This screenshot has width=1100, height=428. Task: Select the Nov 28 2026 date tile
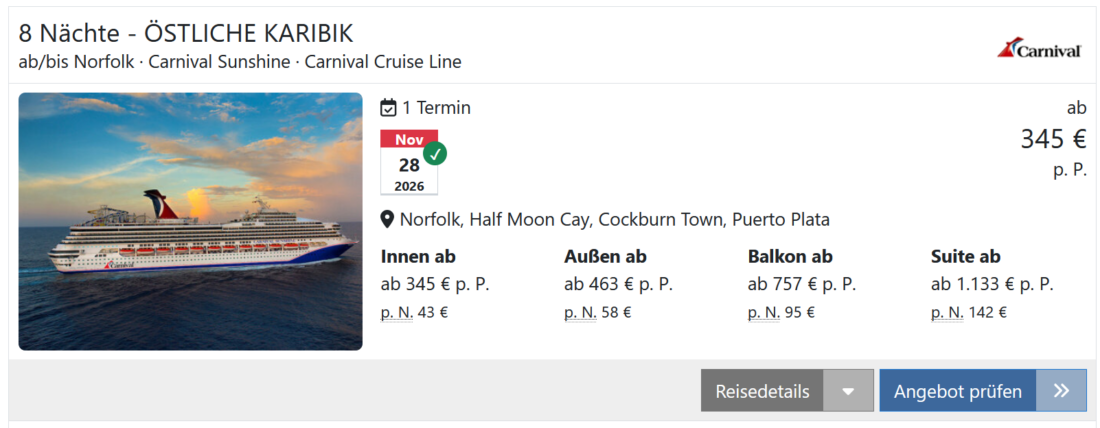409,163
